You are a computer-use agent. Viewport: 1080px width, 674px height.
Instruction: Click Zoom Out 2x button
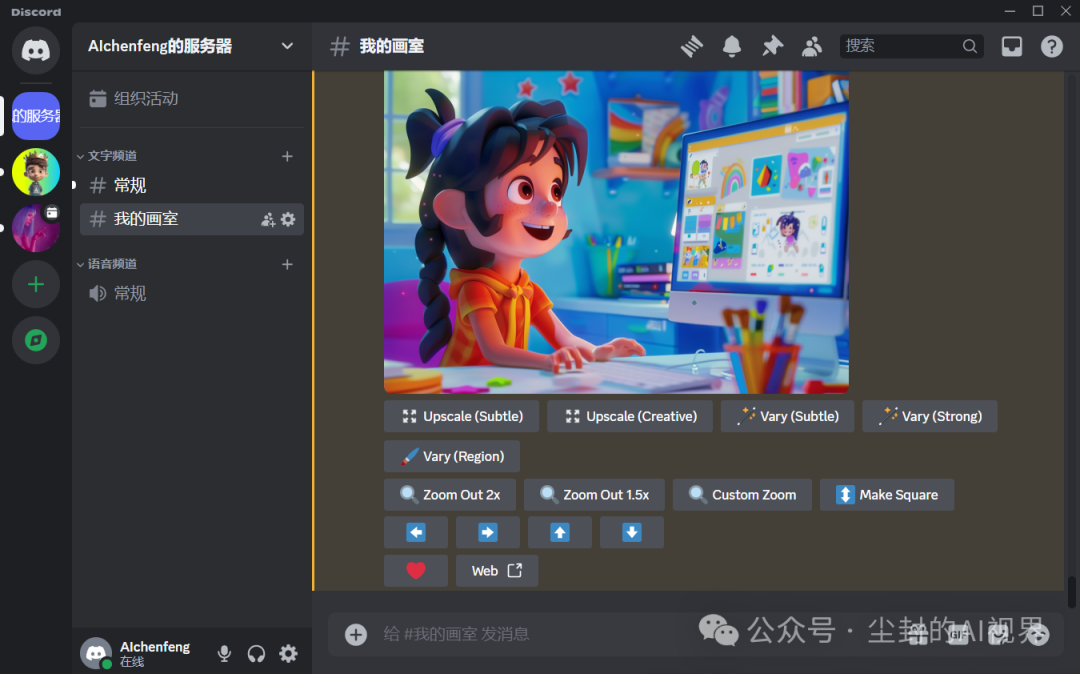tap(450, 495)
